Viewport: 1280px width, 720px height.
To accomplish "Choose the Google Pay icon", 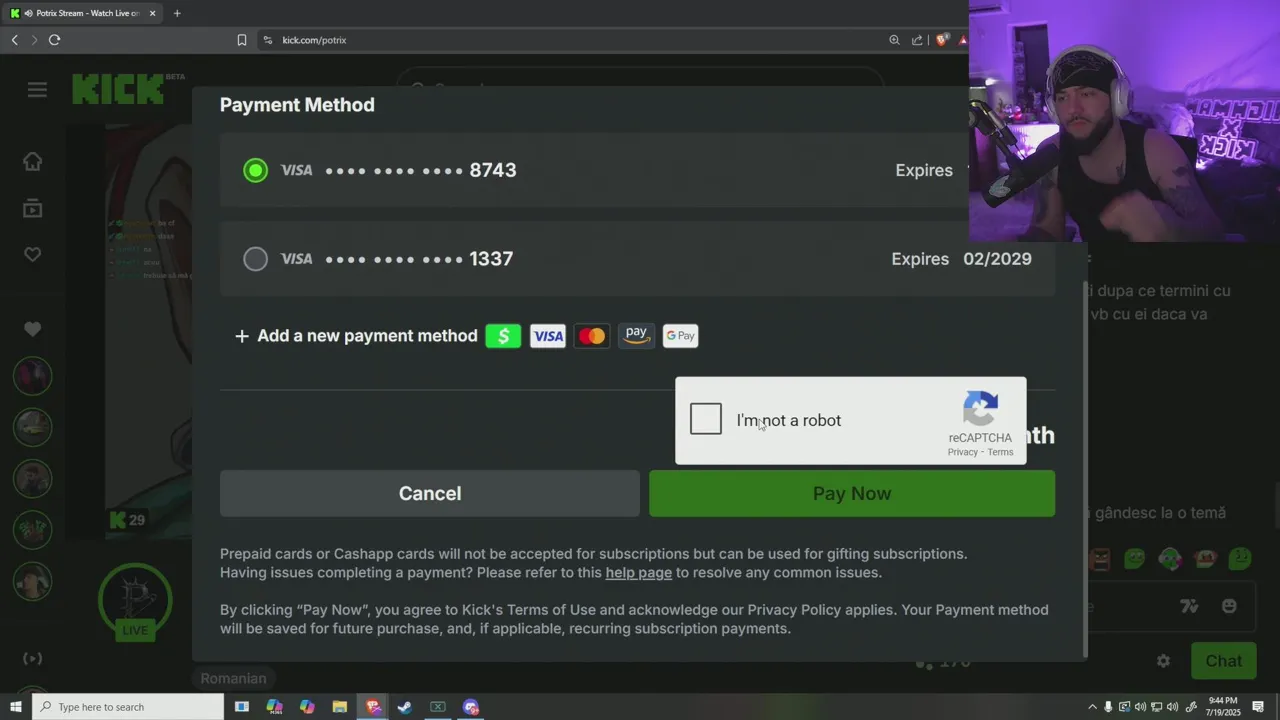I will click(680, 336).
